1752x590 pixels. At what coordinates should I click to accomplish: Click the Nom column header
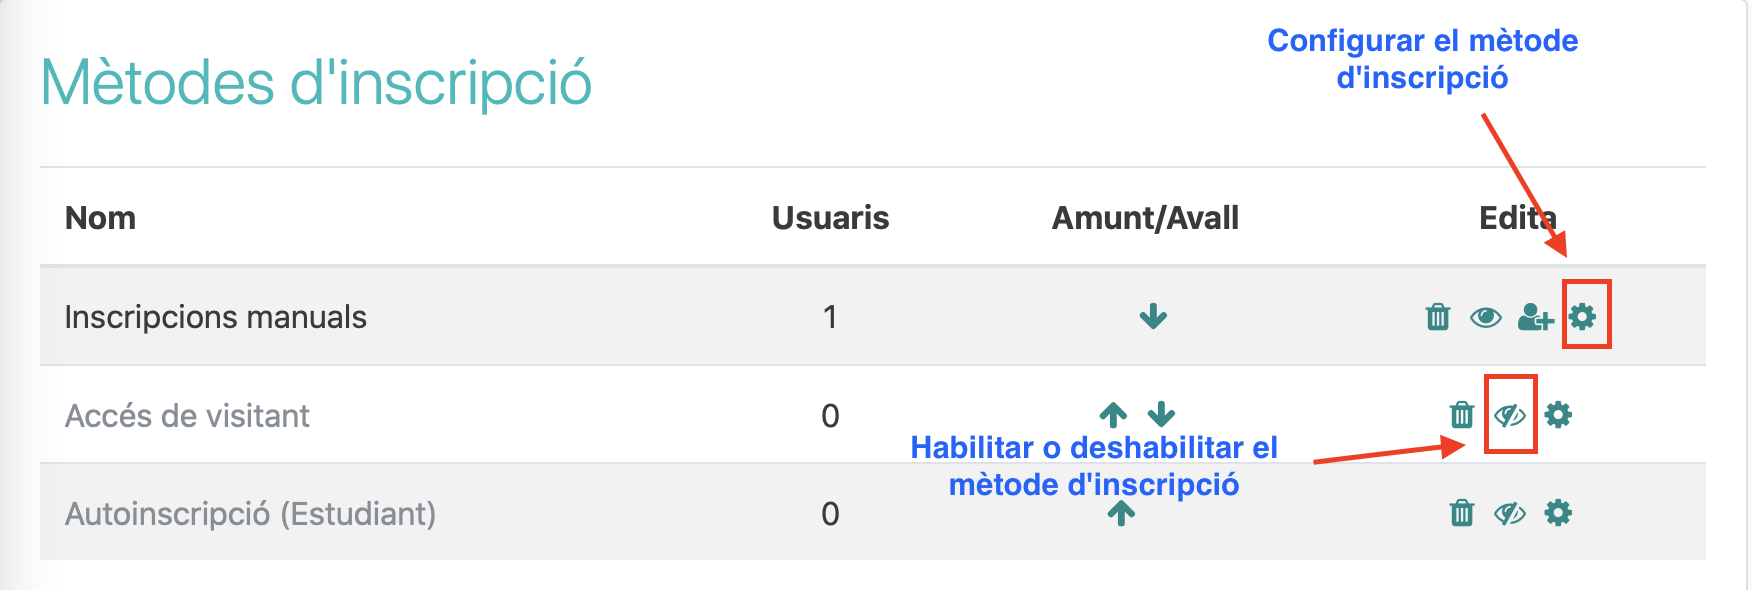click(x=100, y=218)
